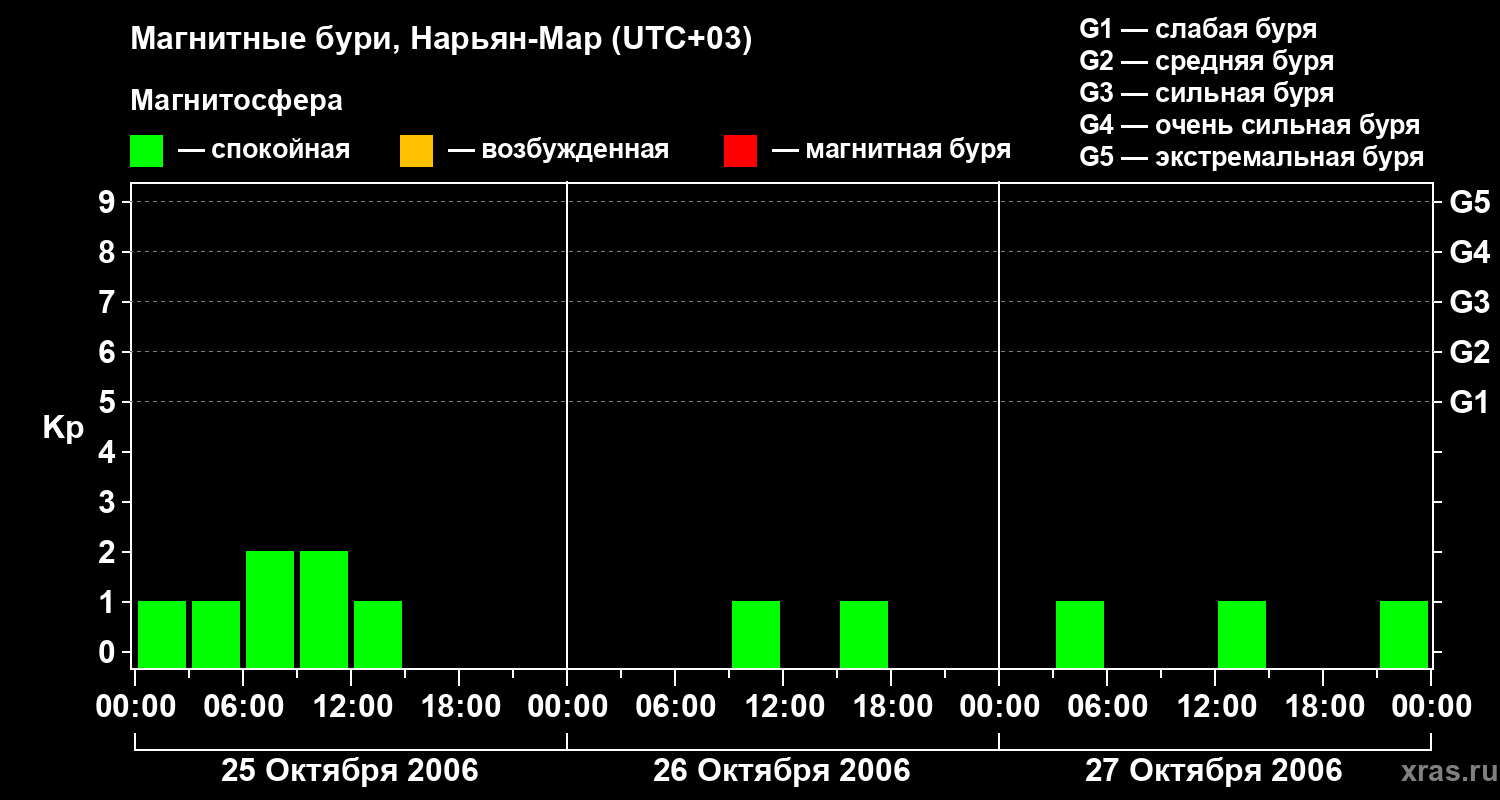Click the 'G2' label on the right axis
The width and height of the screenshot is (1500, 800).
point(1469,352)
